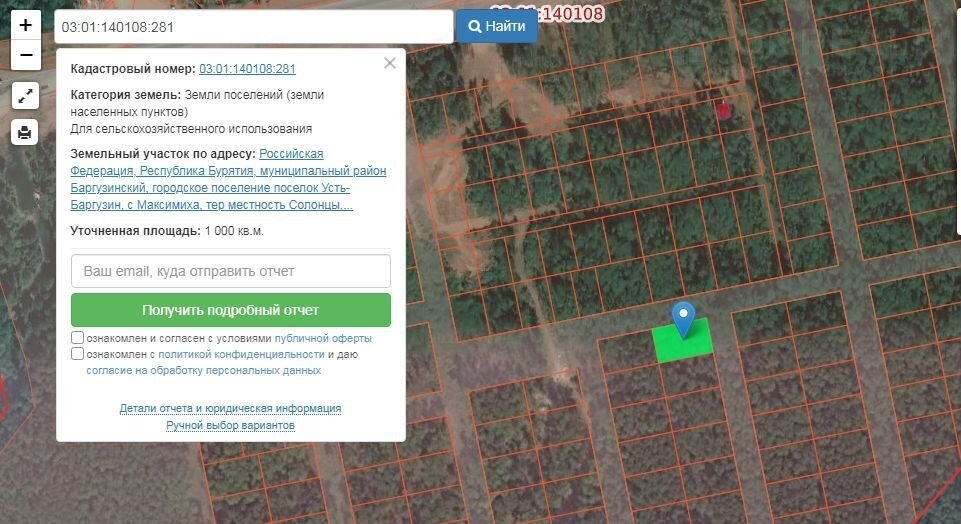Click the red marker on map
The width and height of the screenshot is (961, 524).
click(724, 111)
